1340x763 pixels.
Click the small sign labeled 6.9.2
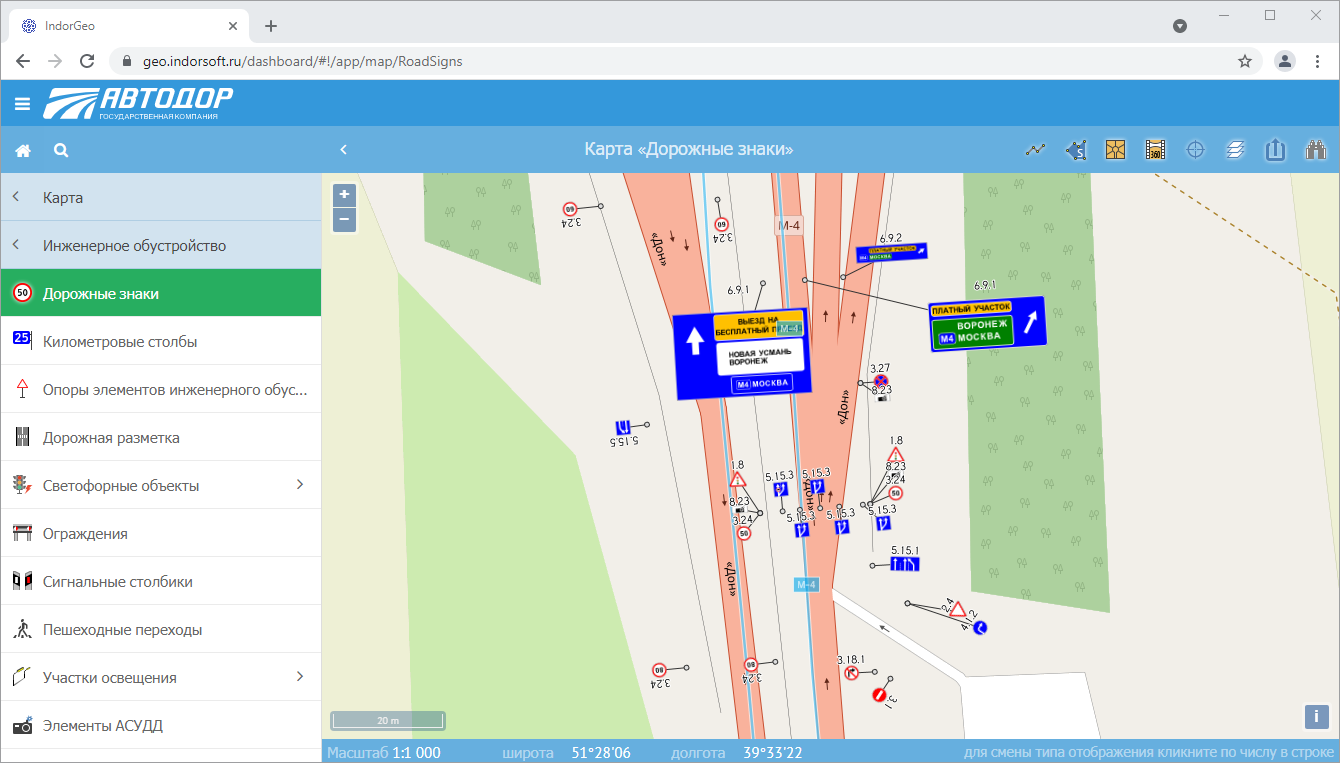[892, 252]
